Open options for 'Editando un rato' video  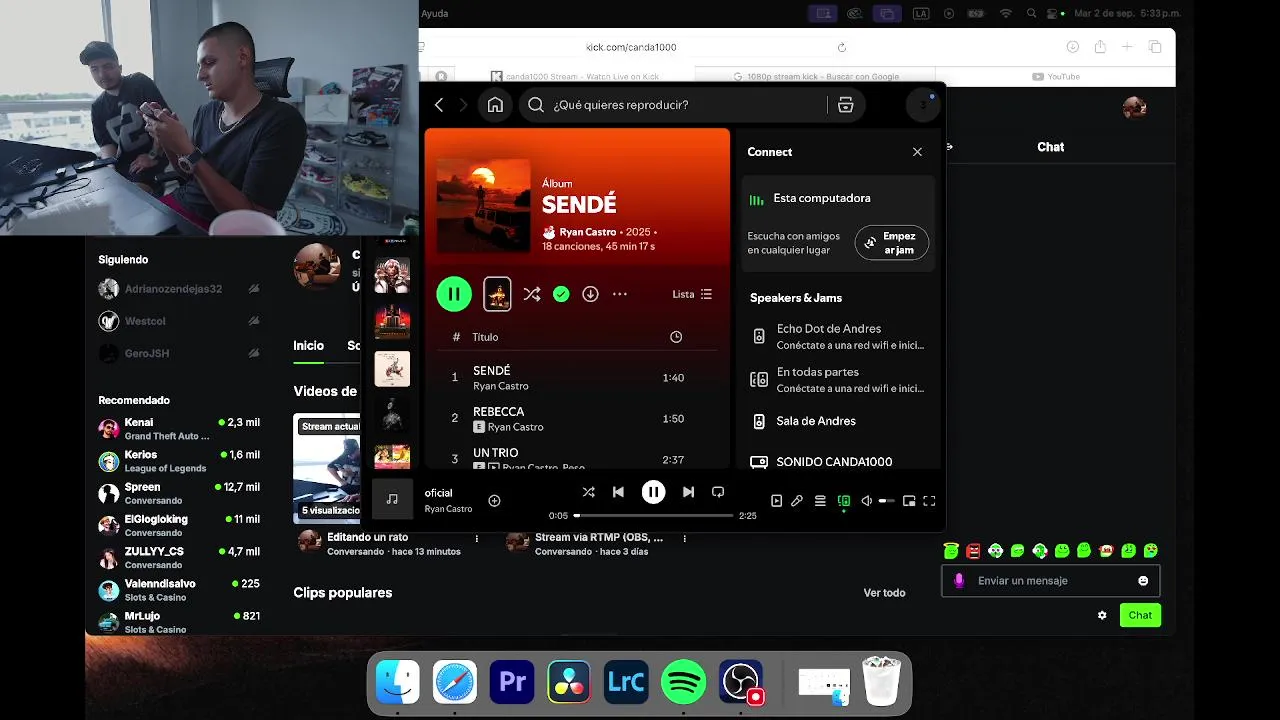point(476,538)
